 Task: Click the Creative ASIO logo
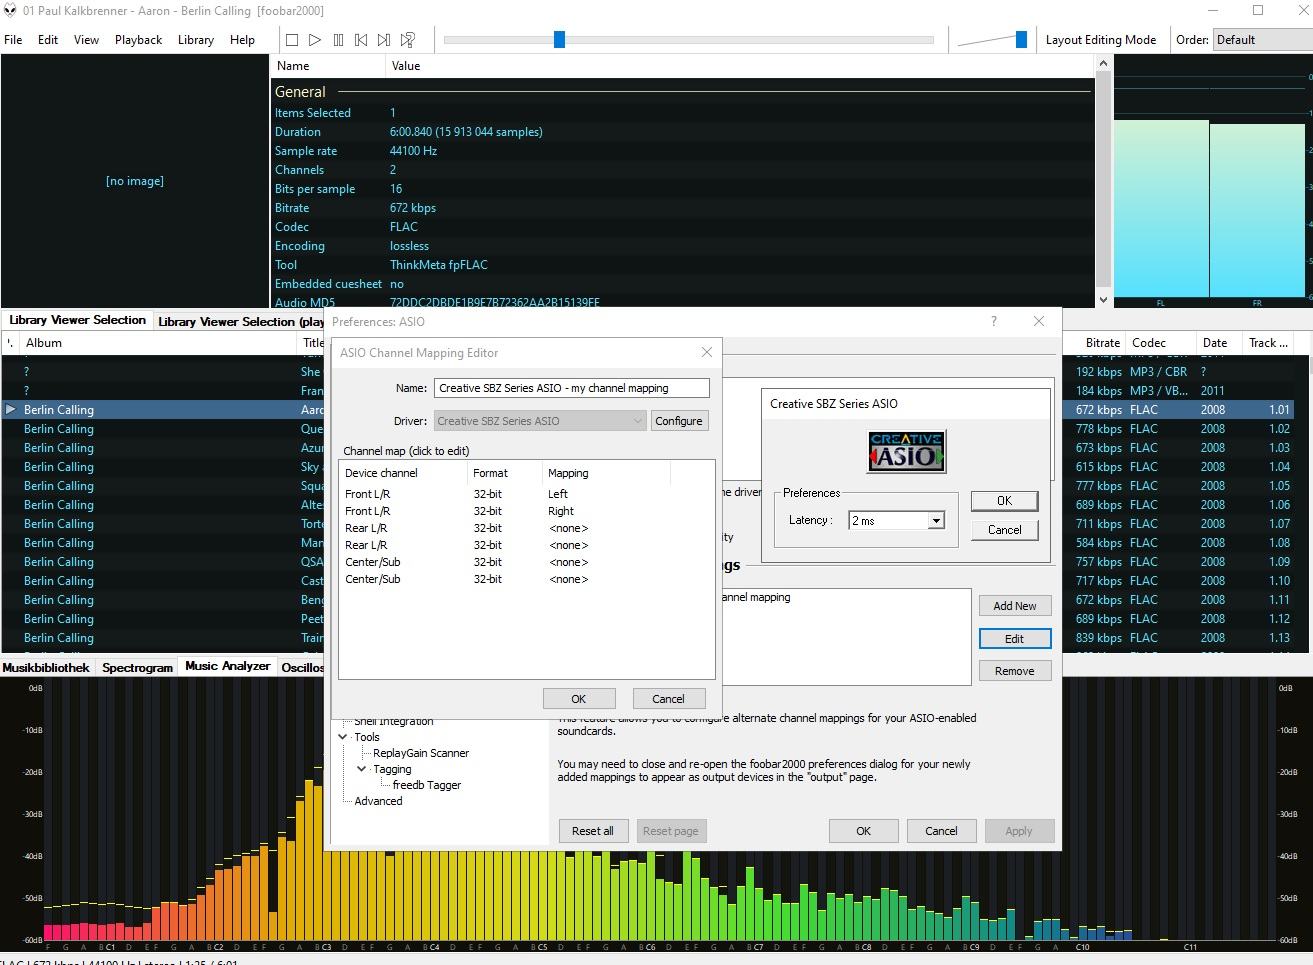pos(906,452)
